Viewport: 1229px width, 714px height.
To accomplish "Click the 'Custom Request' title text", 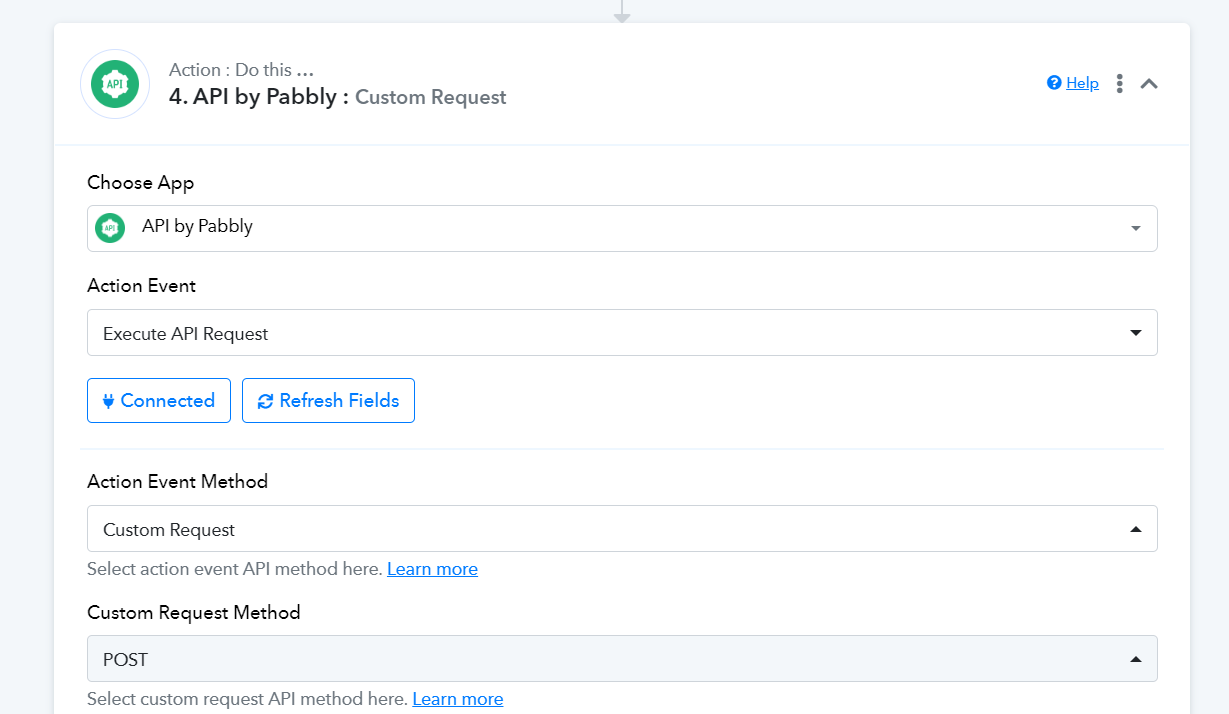I will (431, 97).
